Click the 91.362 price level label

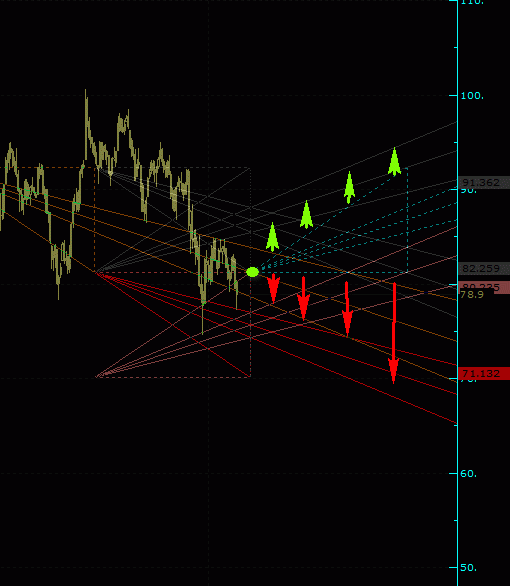tap(484, 182)
